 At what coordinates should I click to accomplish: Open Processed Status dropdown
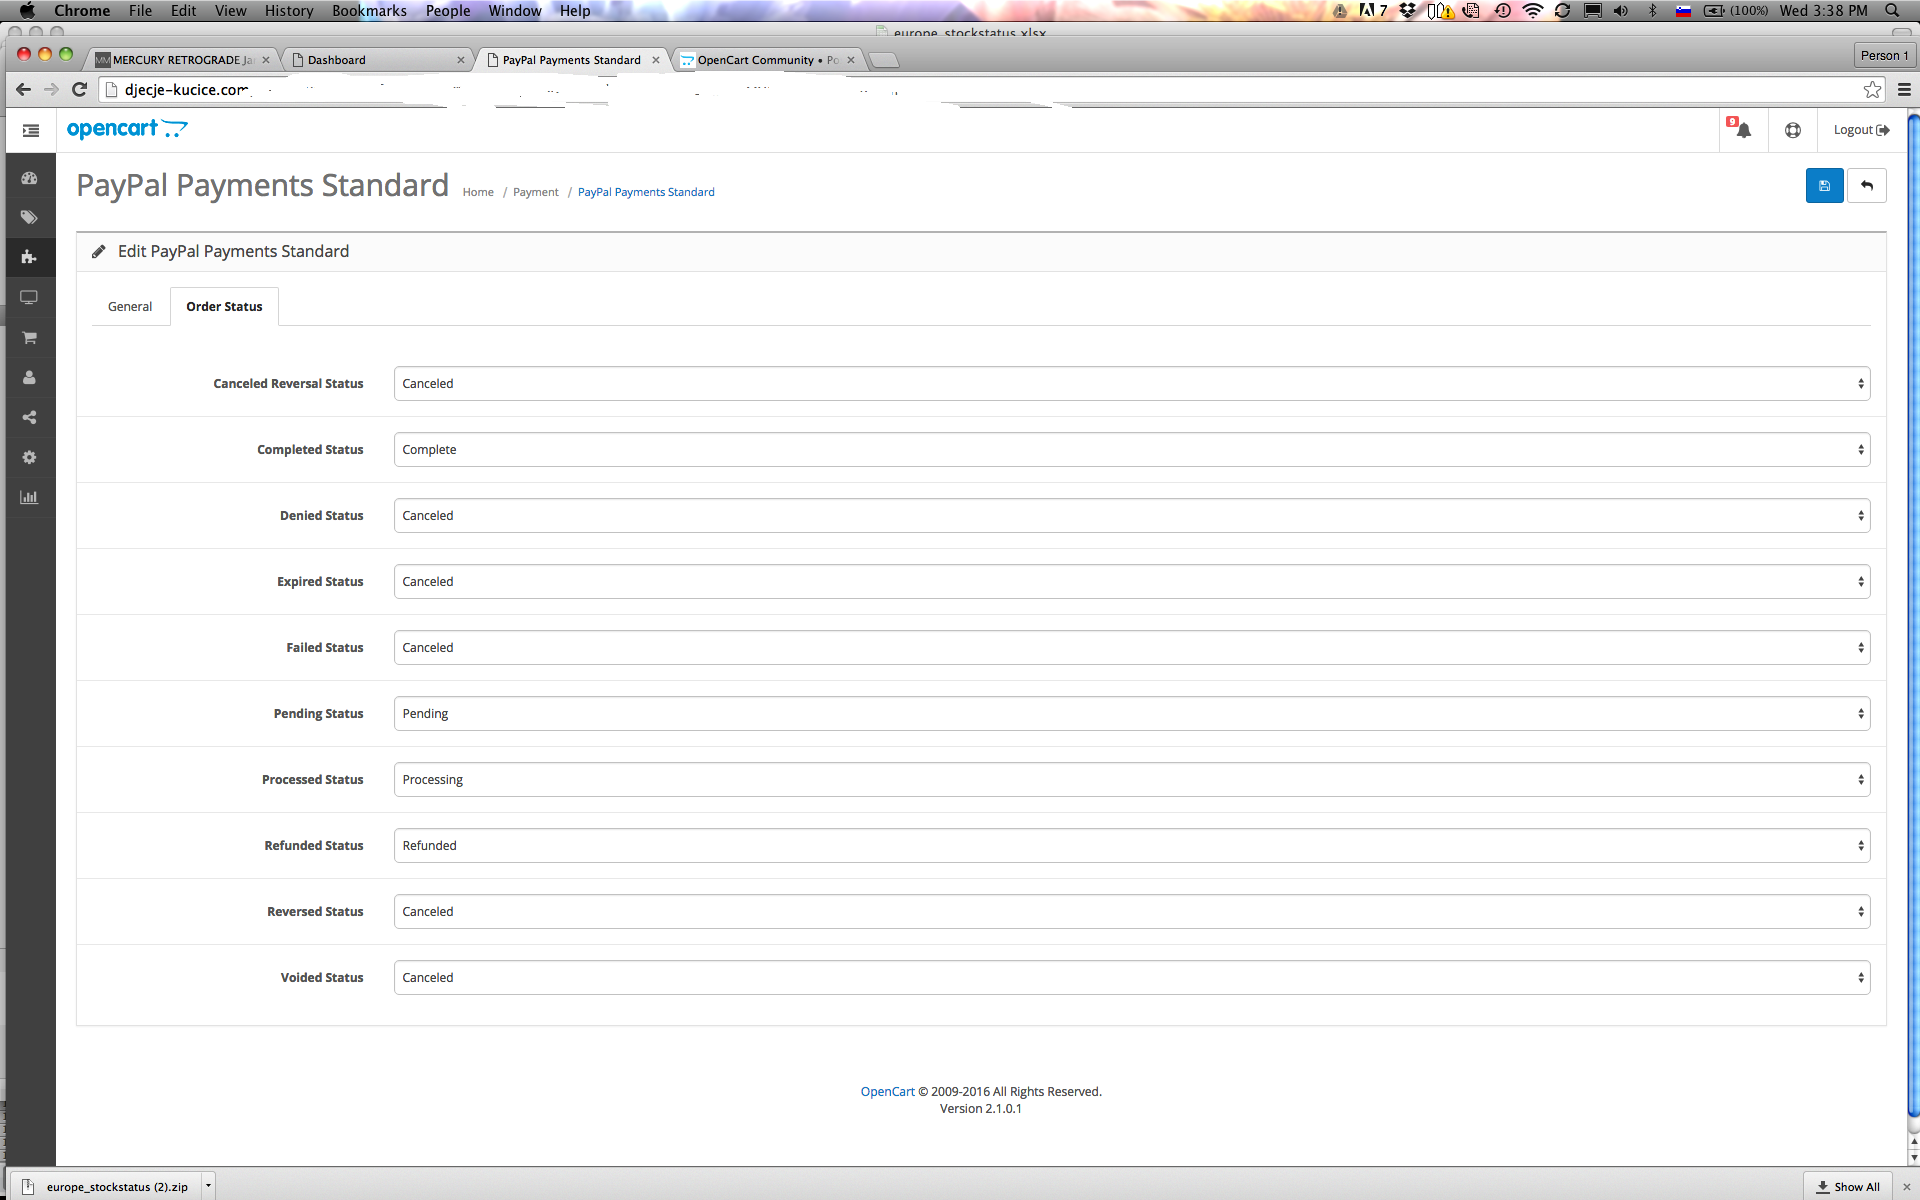pyautogui.click(x=1131, y=780)
